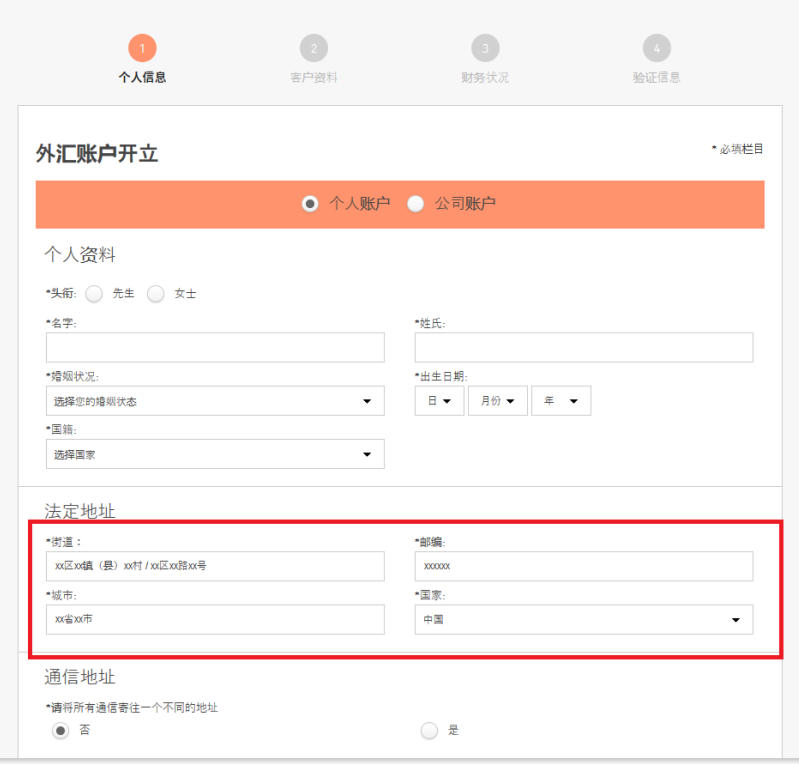Screen dimensions: 799x766
Task: Choose 女士 as title
Action: tap(155, 294)
